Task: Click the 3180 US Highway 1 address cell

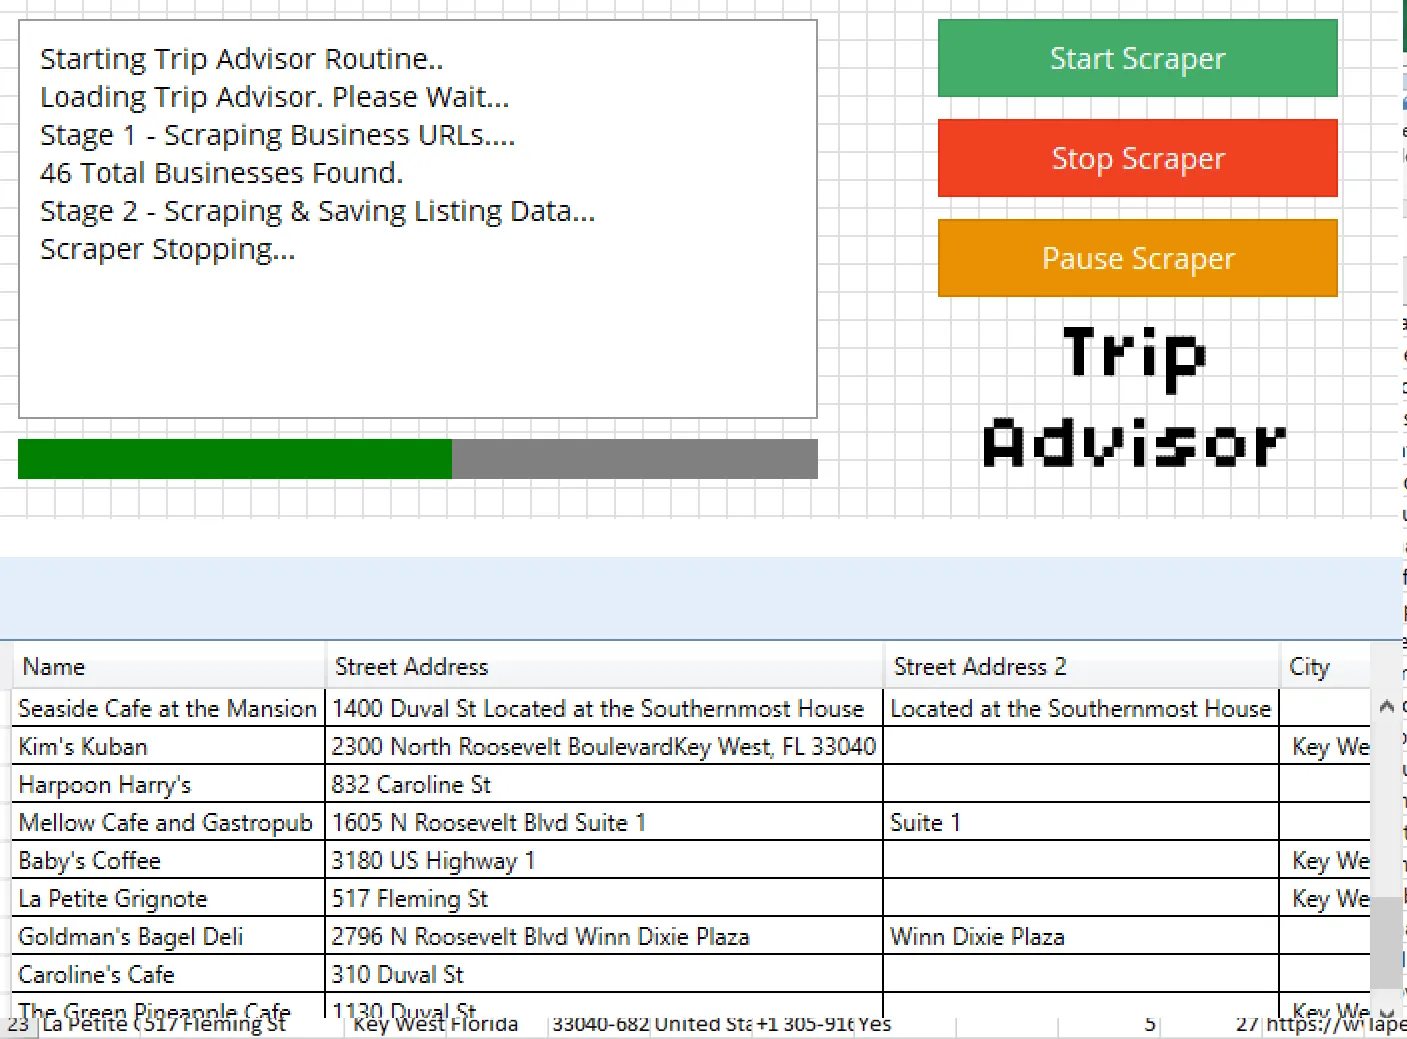Action: tap(604, 860)
